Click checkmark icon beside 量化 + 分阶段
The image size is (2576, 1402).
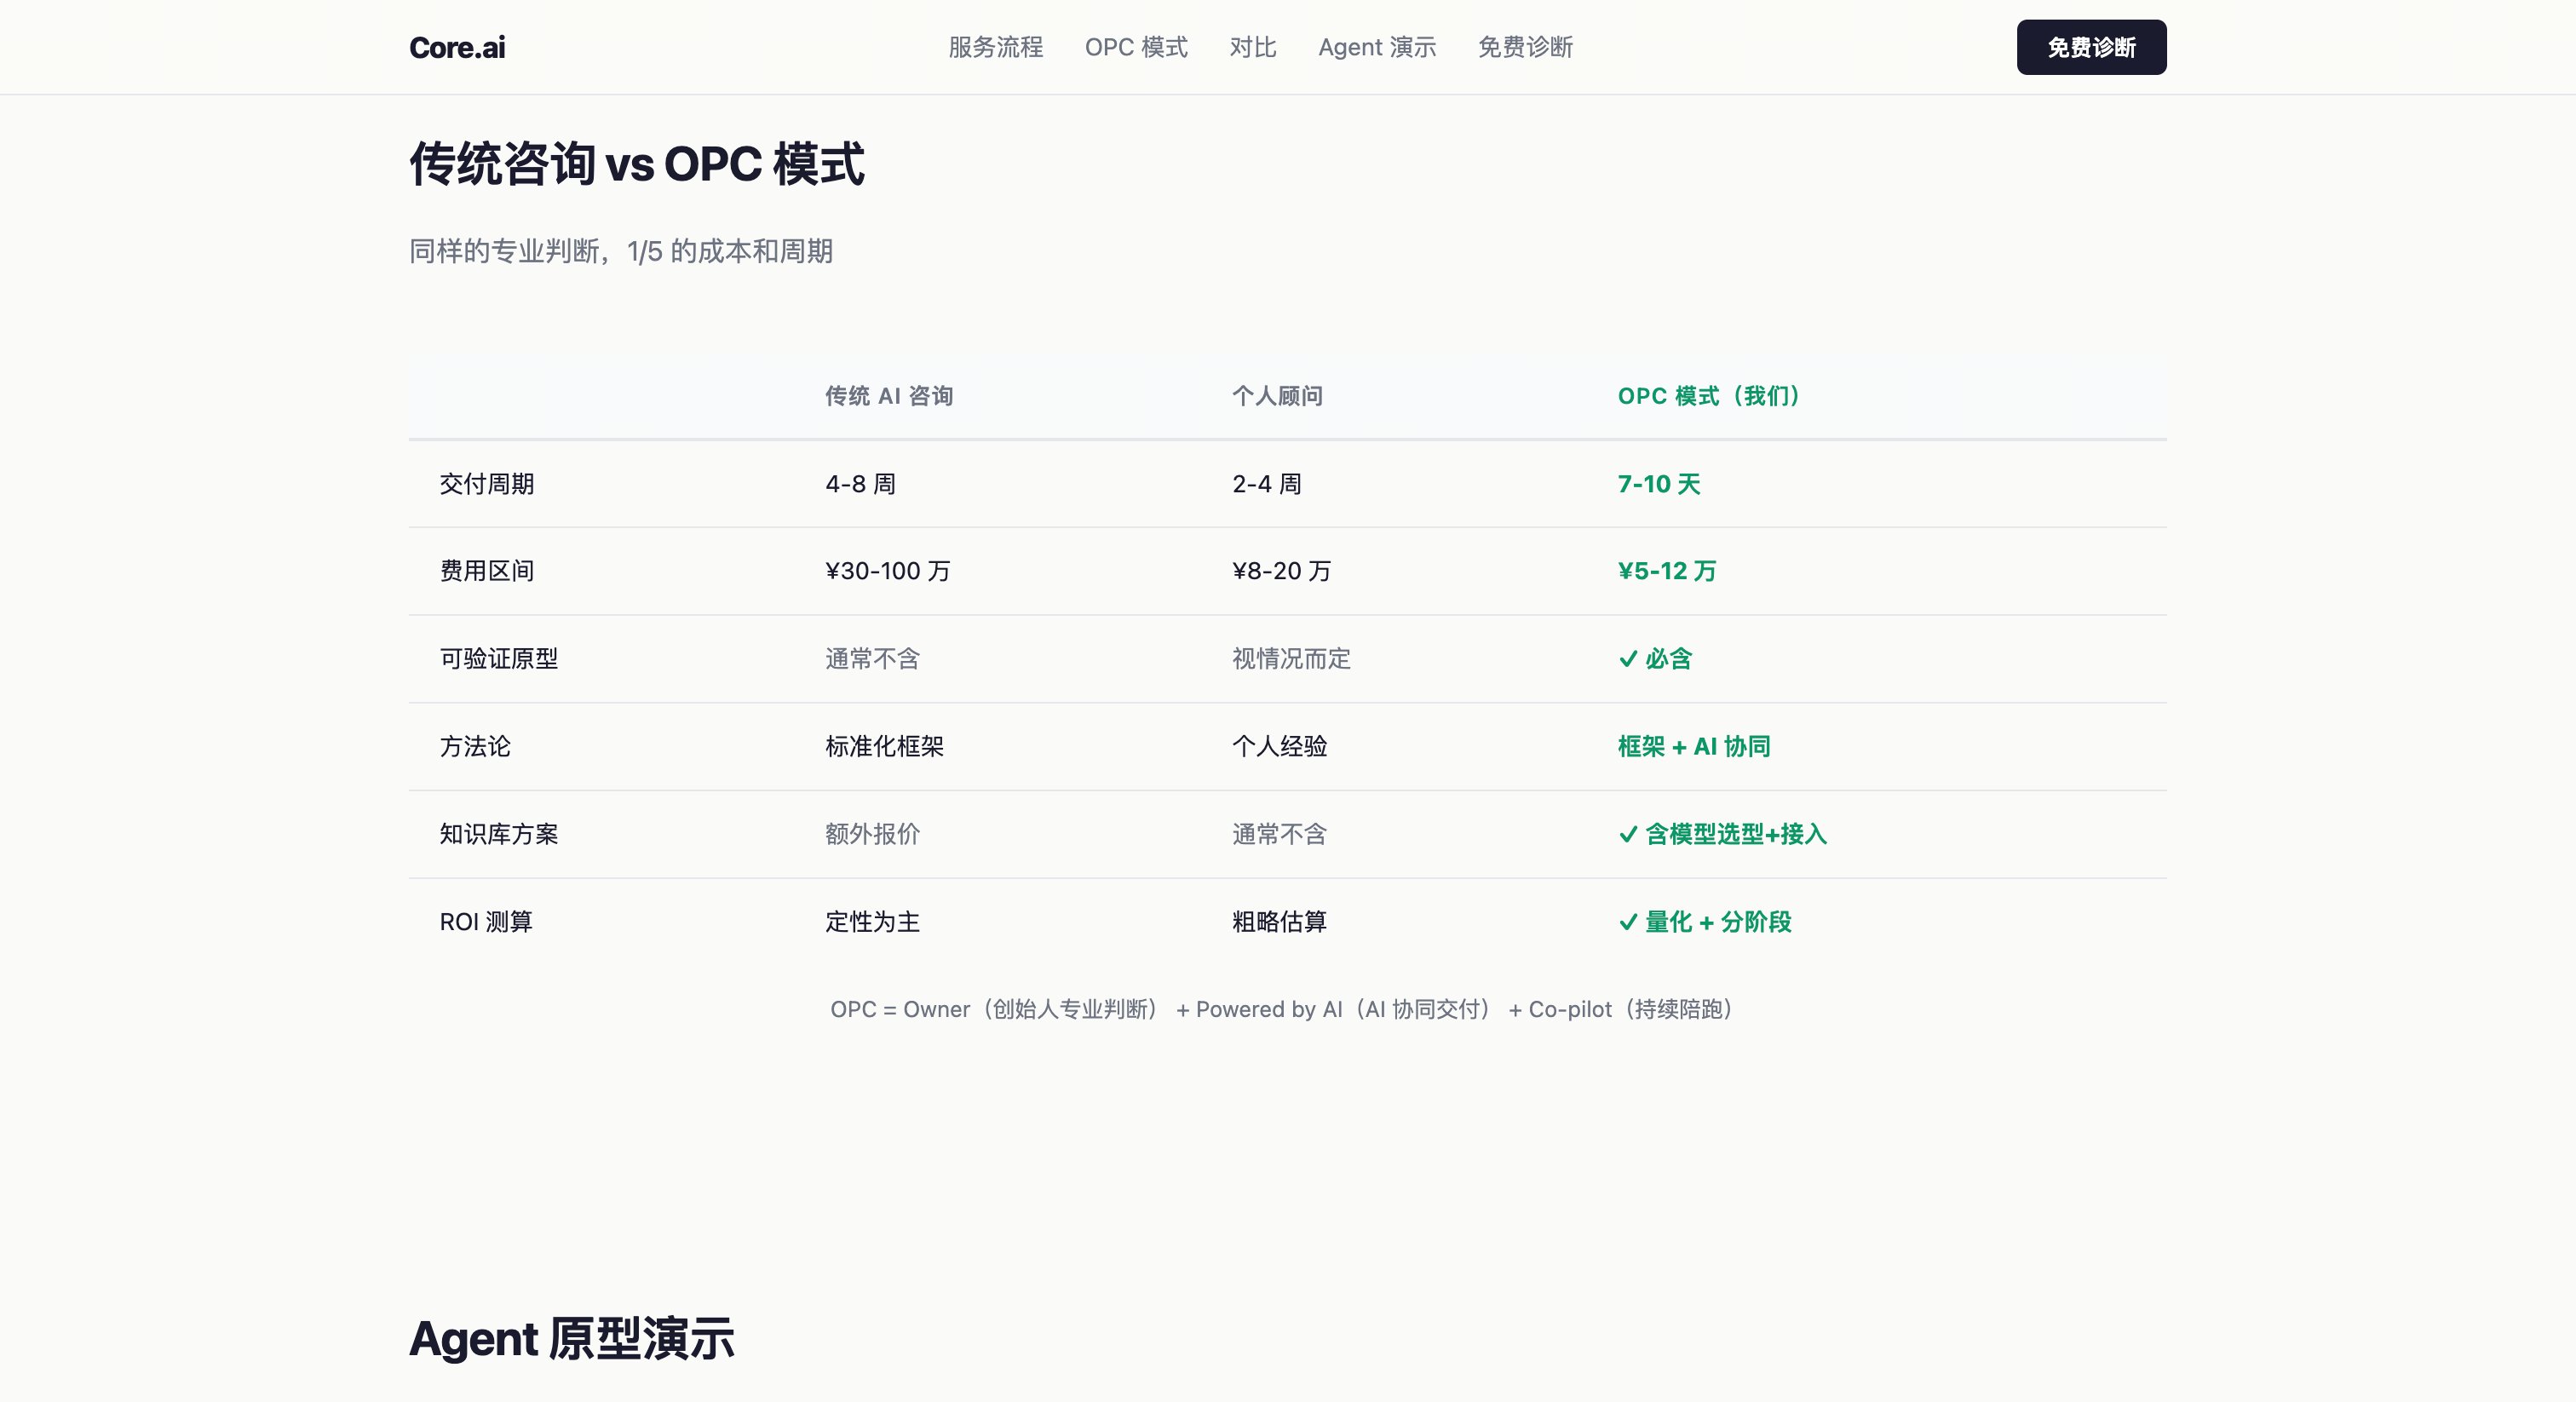click(x=1628, y=922)
